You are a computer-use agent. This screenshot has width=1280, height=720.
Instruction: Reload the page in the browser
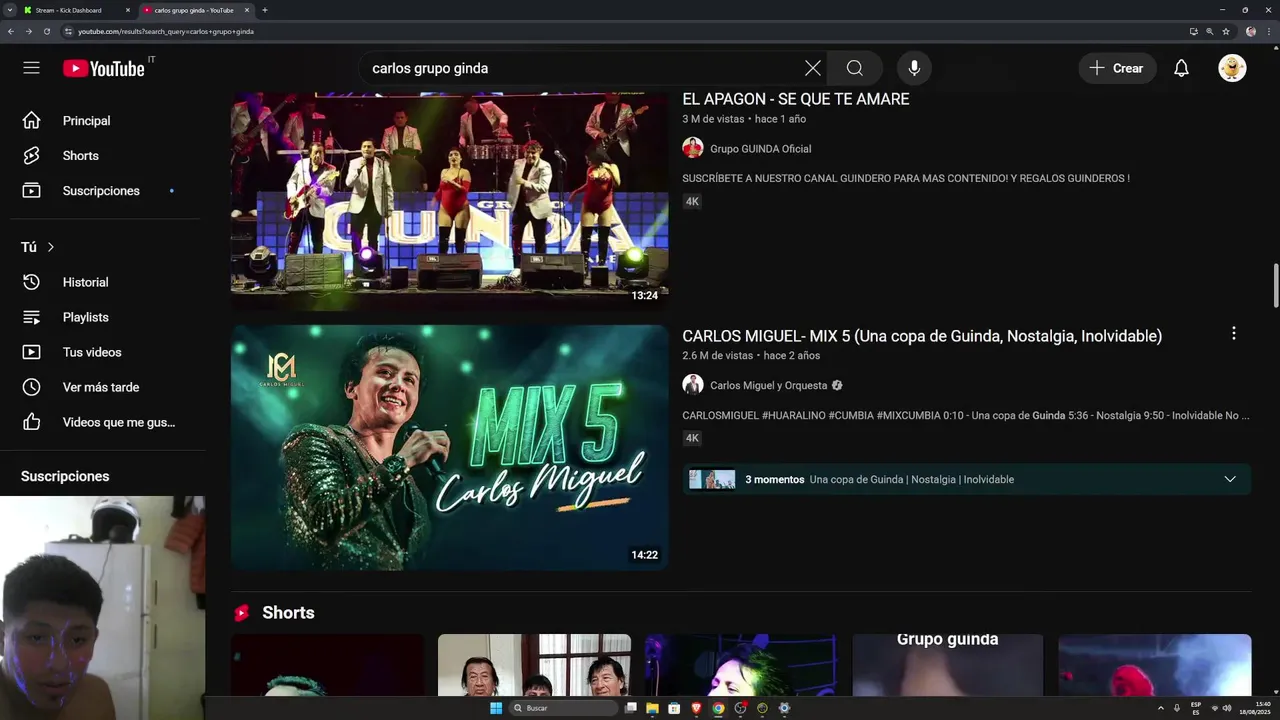click(x=47, y=31)
